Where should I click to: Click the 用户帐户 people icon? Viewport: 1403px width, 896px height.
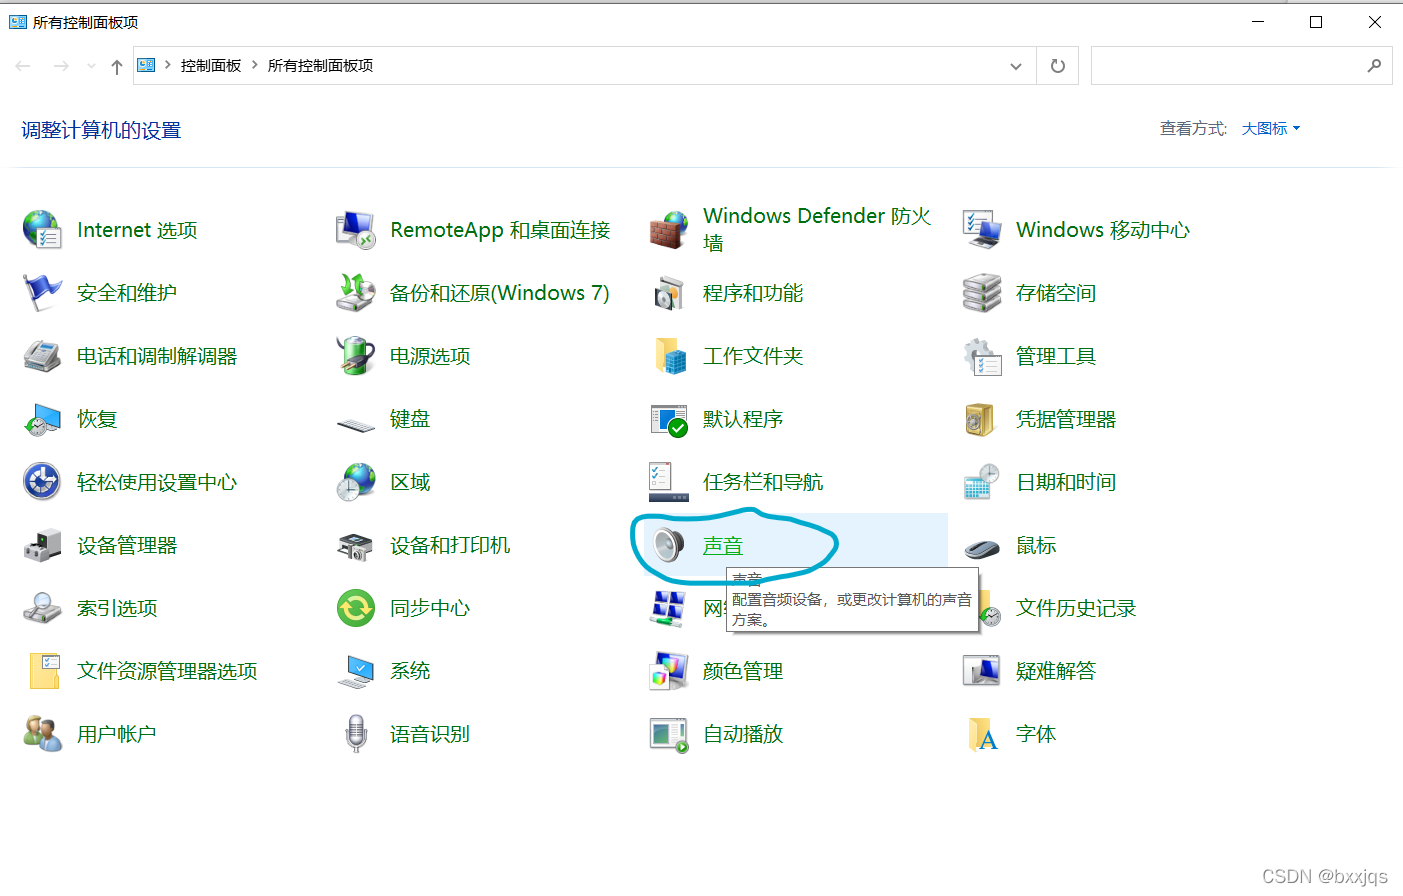tap(42, 734)
